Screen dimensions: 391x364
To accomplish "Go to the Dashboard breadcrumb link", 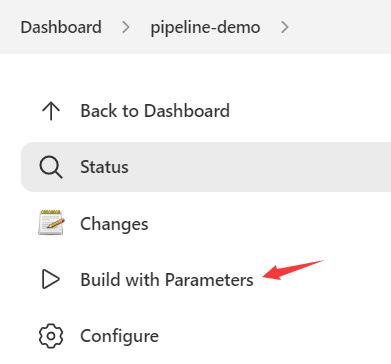I will point(61,27).
